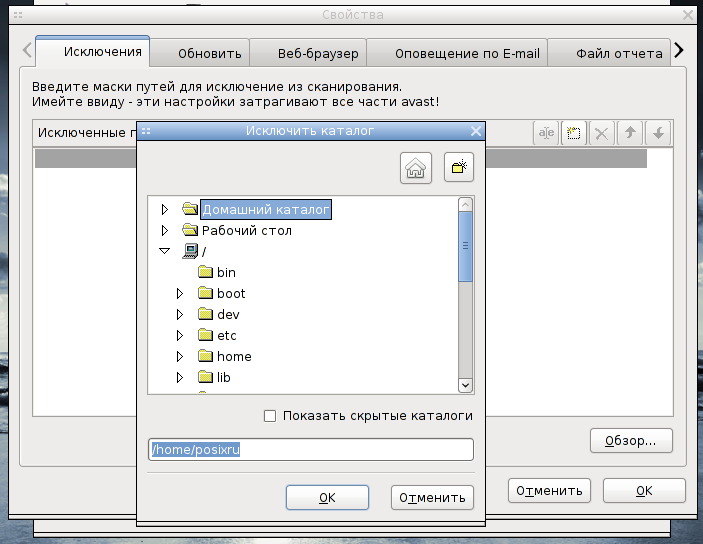
Task: Select the lib folder icon
Action: click(205, 377)
